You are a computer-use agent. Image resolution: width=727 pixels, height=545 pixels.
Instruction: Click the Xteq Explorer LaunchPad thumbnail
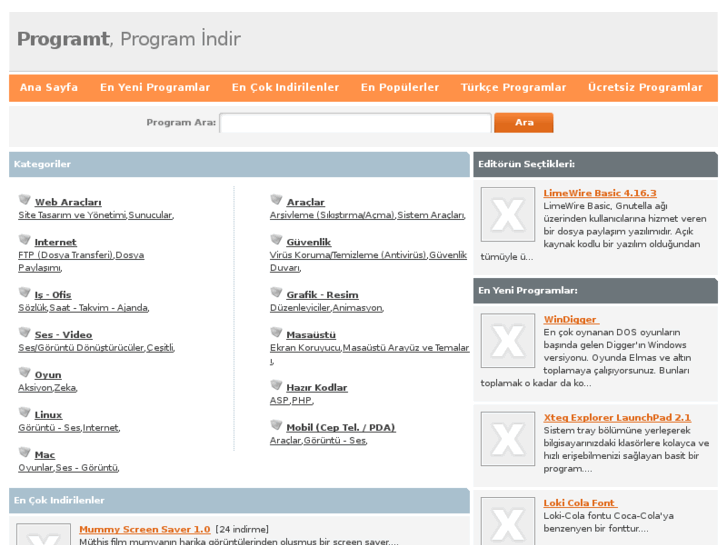coord(508,439)
